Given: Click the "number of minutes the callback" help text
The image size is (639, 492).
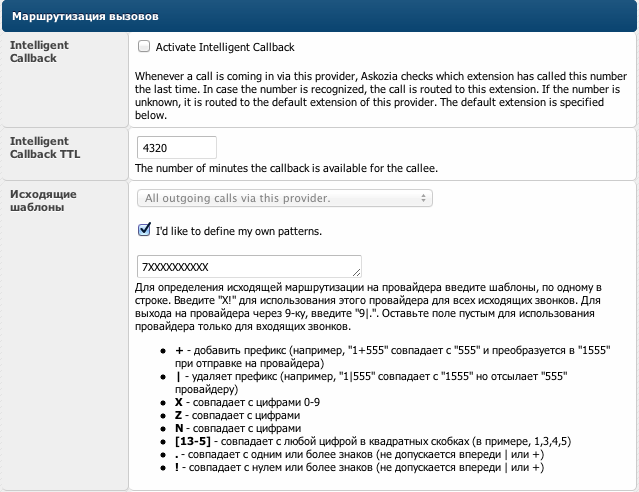Looking at the screenshot, I should click(x=286, y=168).
